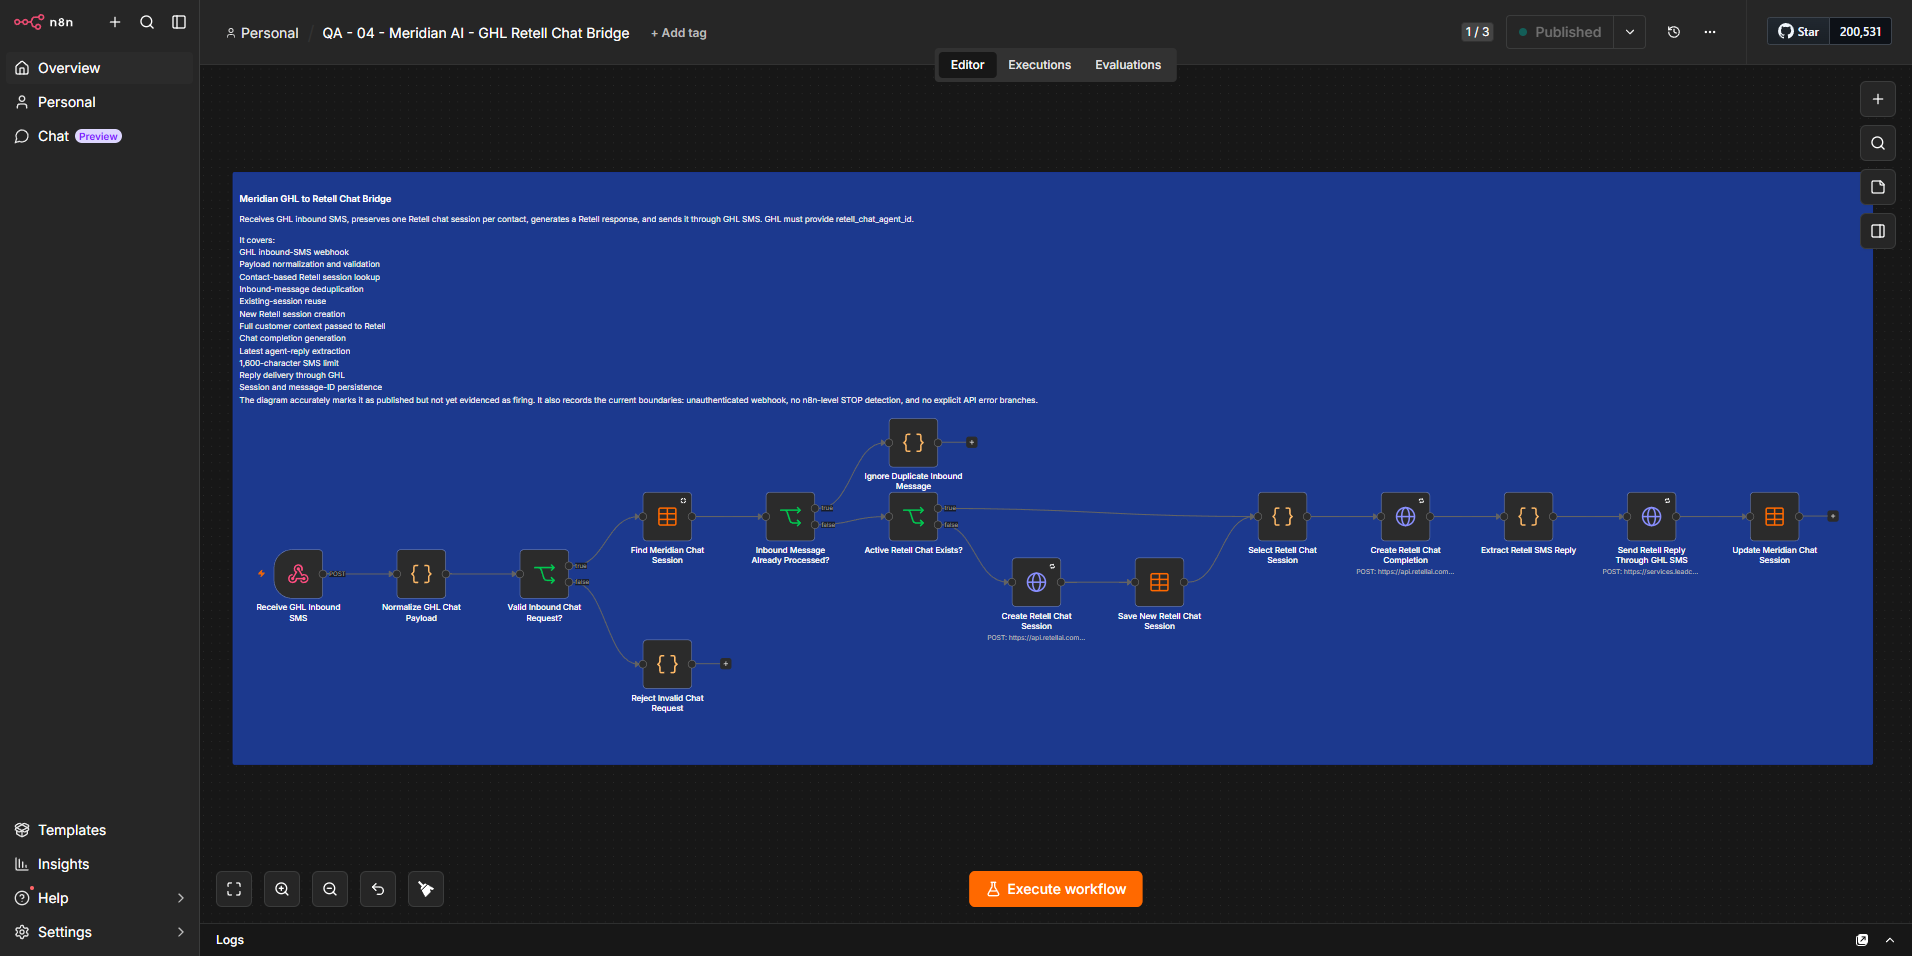Image resolution: width=1912 pixels, height=956 pixels.
Task: Select Save New Retell Chat Session node
Action: pos(1159,582)
